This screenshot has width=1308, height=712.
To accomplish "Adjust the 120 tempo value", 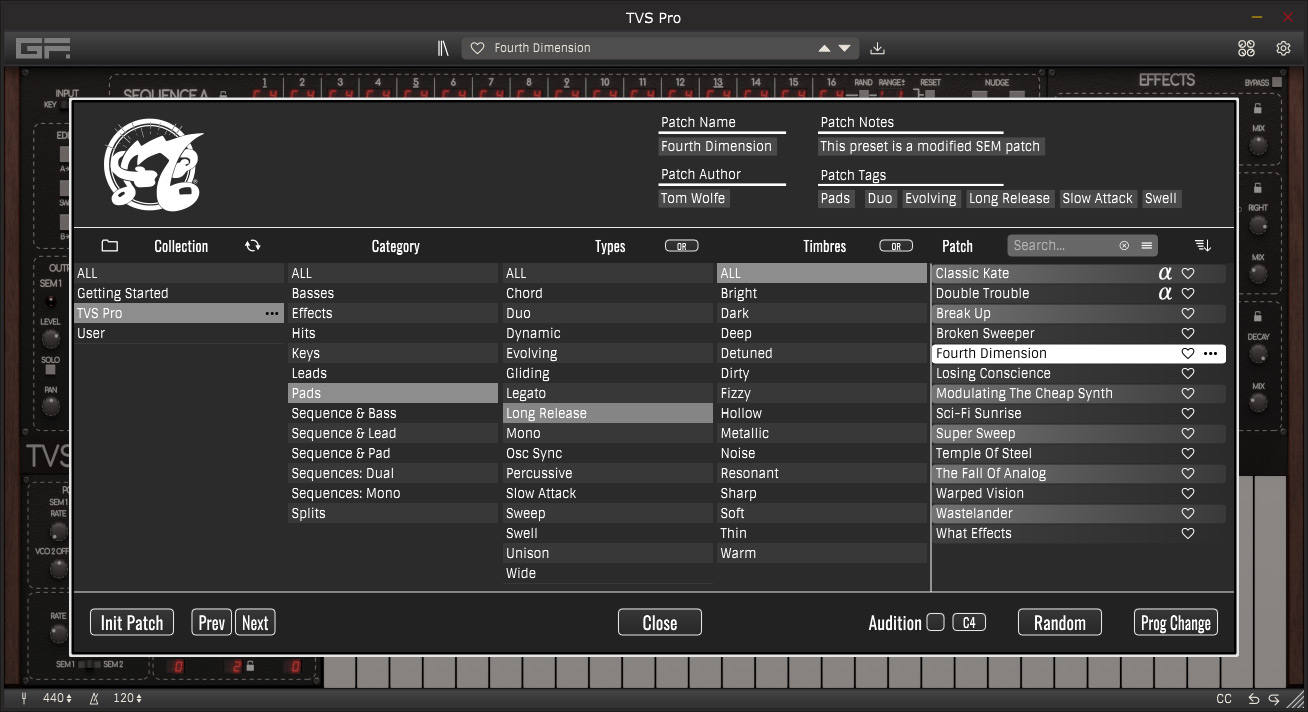I will pyautogui.click(x=127, y=698).
